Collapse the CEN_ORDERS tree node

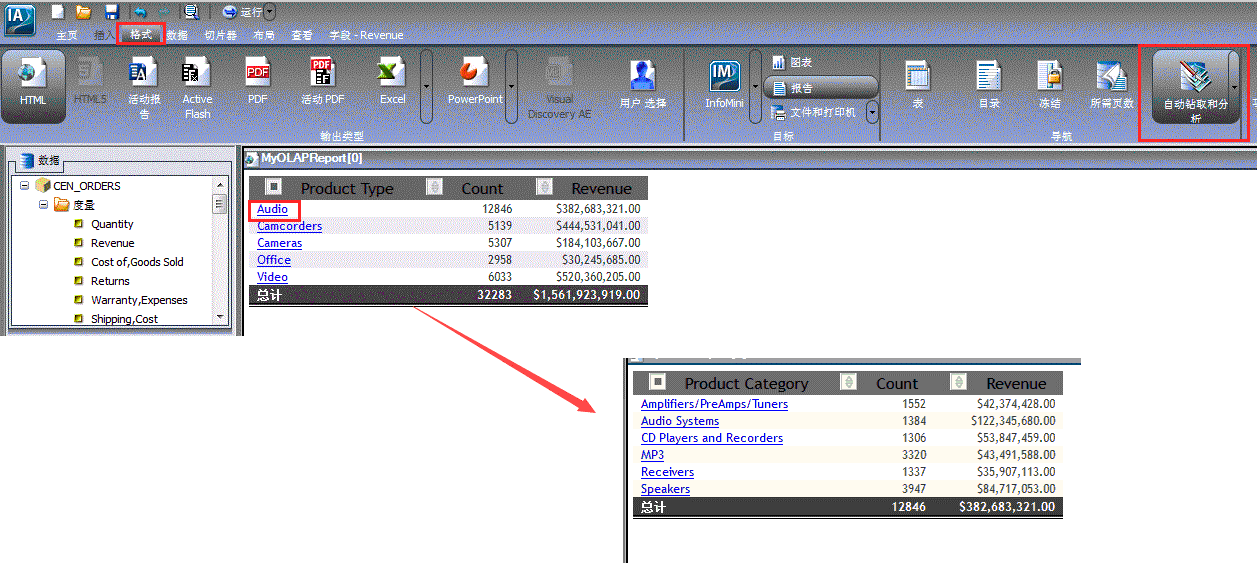(x=24, y=186)
